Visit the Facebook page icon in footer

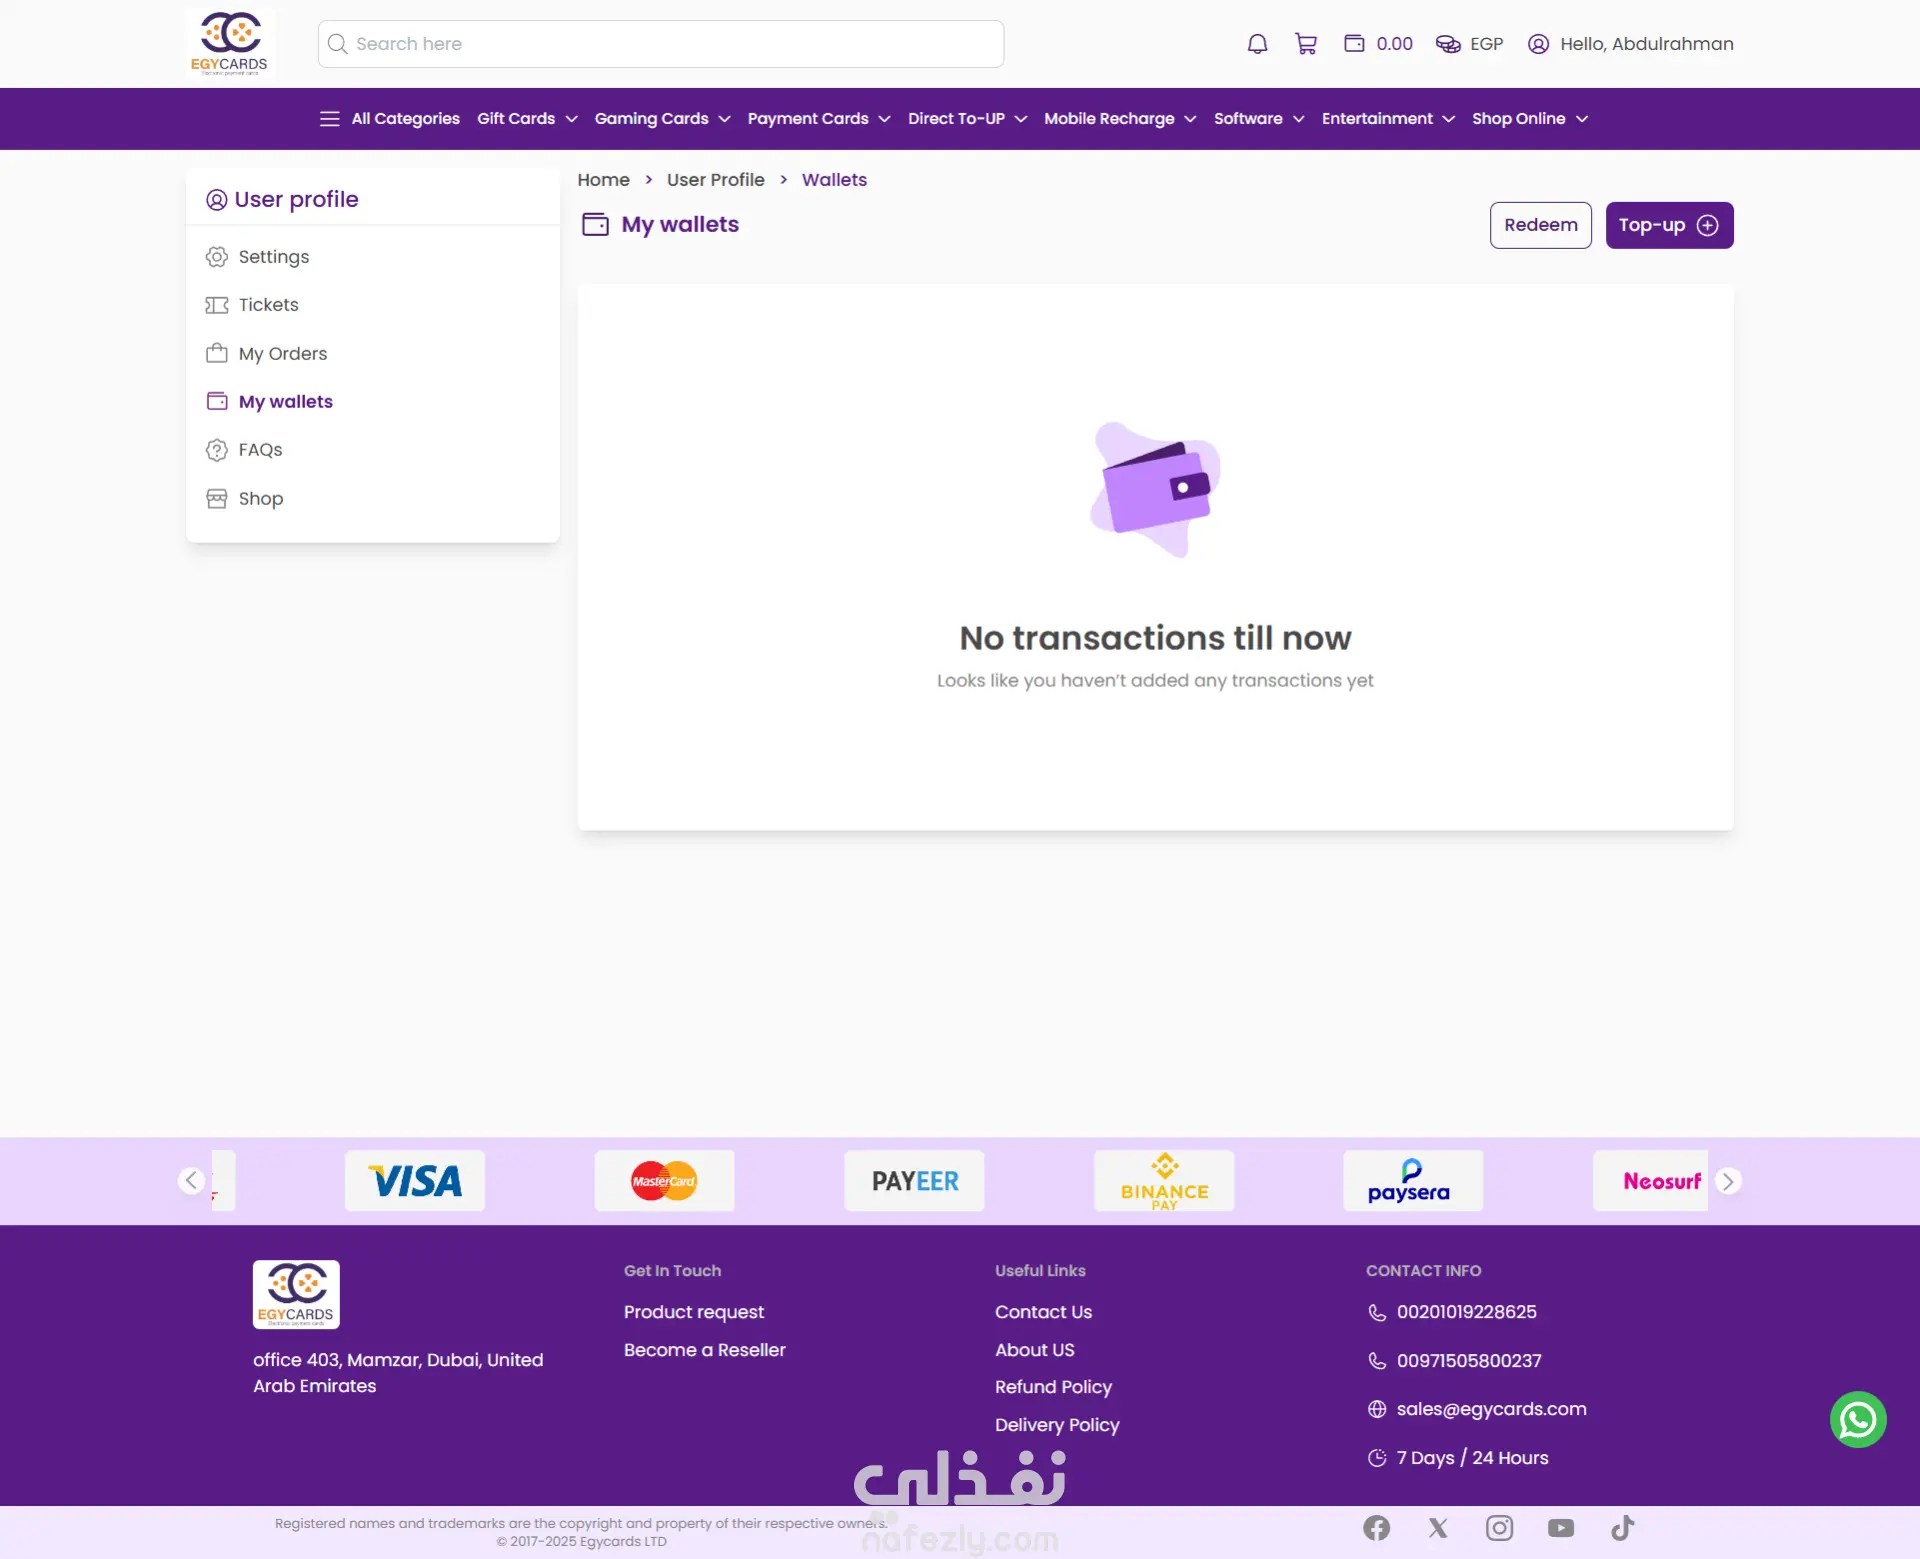pos(1376,1527)
